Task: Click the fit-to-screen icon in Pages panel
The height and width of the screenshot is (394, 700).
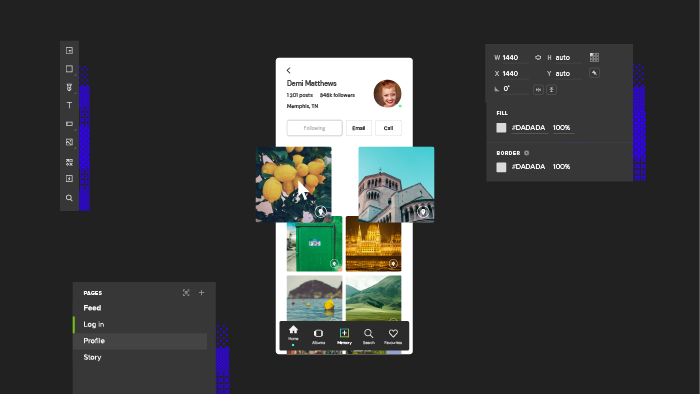Action: click(x=186, y=293)
